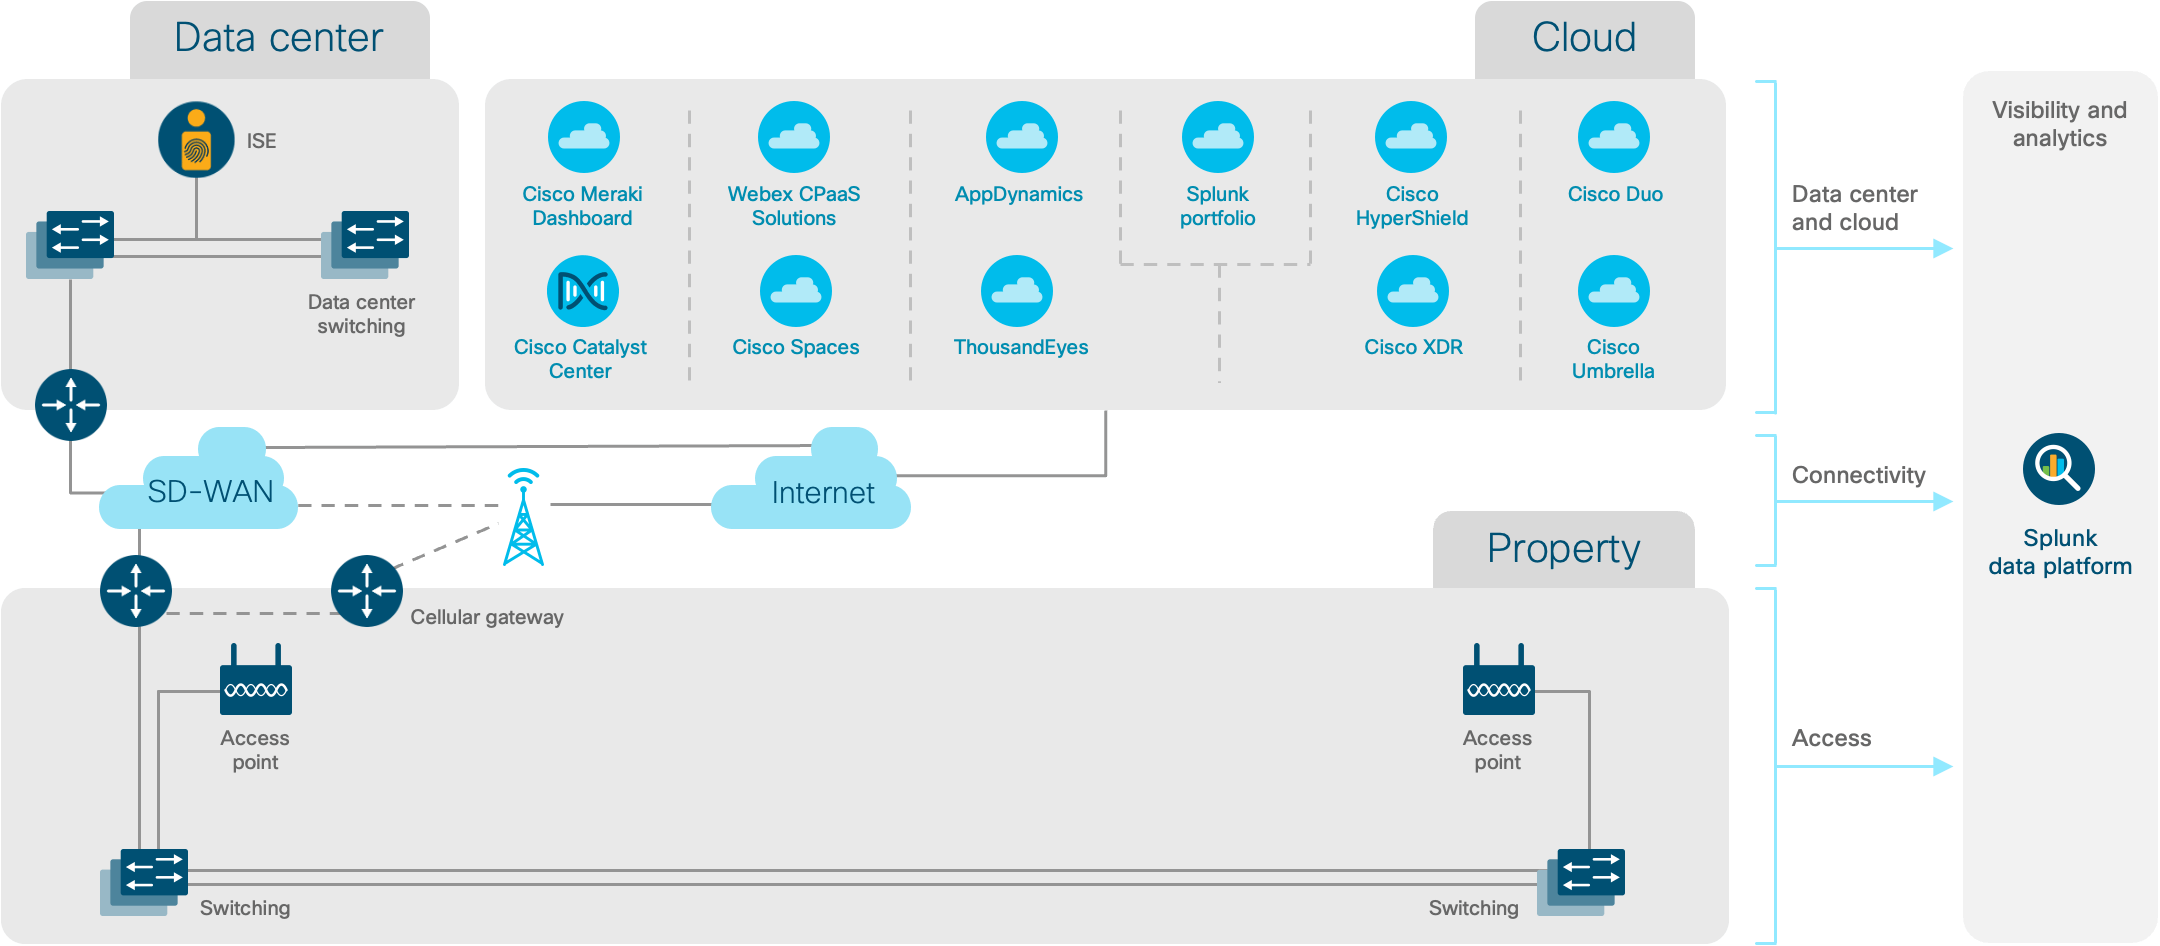Click the Cisco Umbrella text
The width and height of the screenshot is (2160, 946).
coord(1613,359)
